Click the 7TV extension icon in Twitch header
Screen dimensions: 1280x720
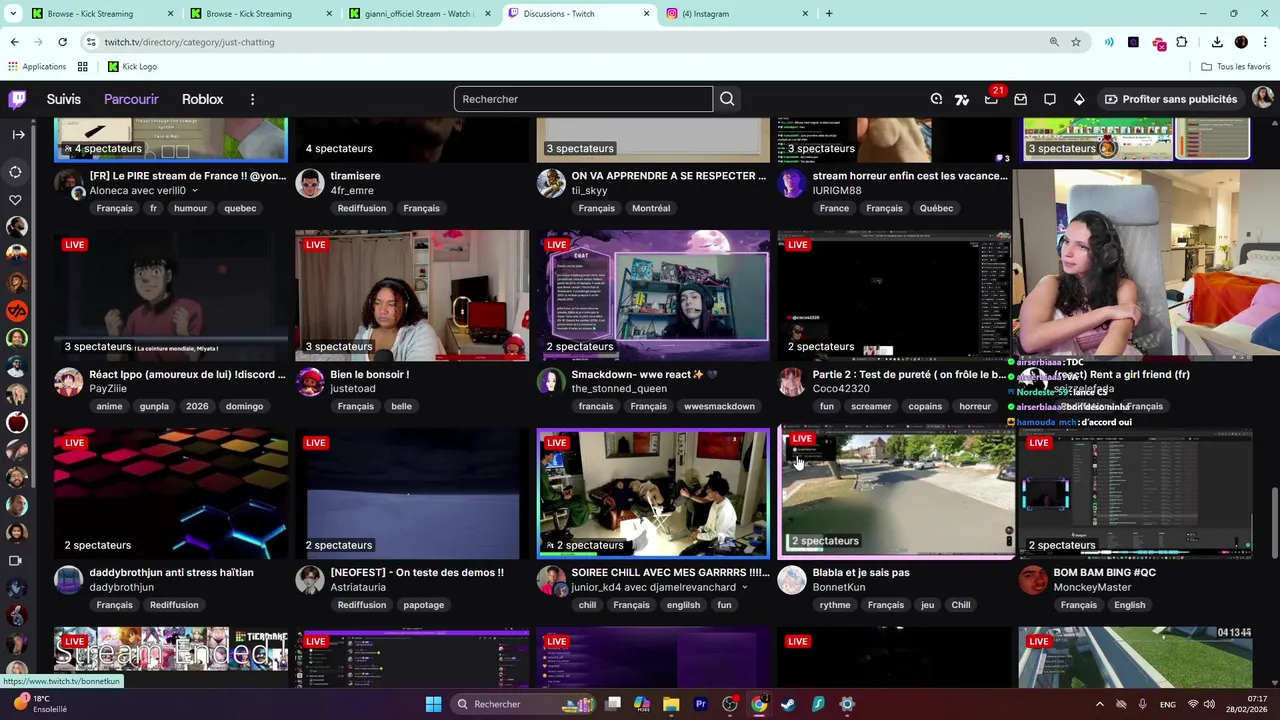tap(962, 99)
